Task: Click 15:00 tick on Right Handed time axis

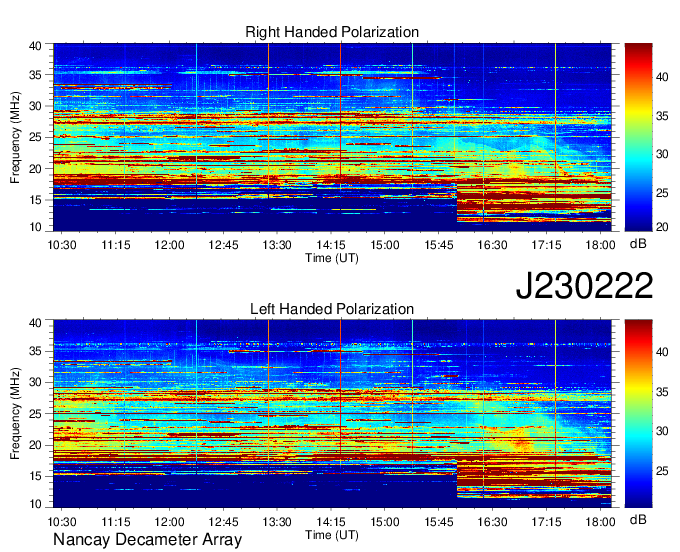Action: pos(385,245)
